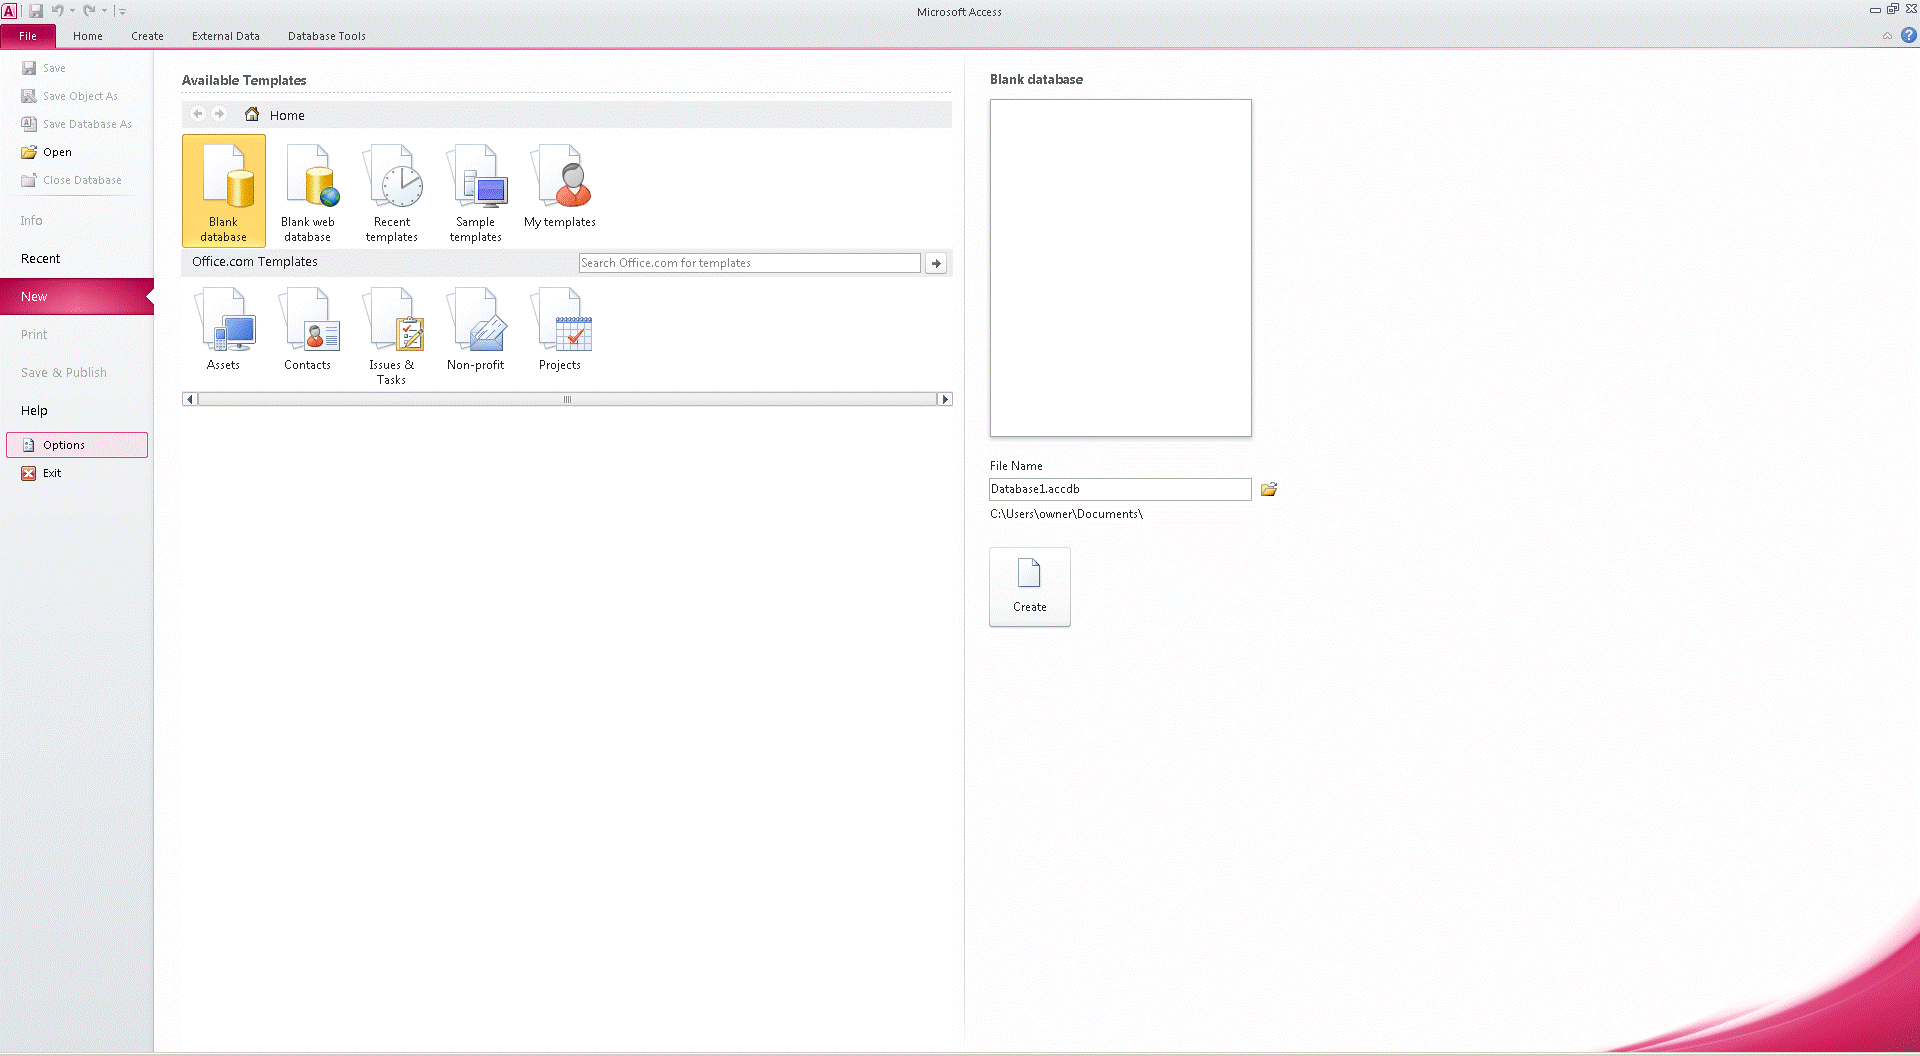
Task: Switch to the External Data tab
Action: point(226,36)
